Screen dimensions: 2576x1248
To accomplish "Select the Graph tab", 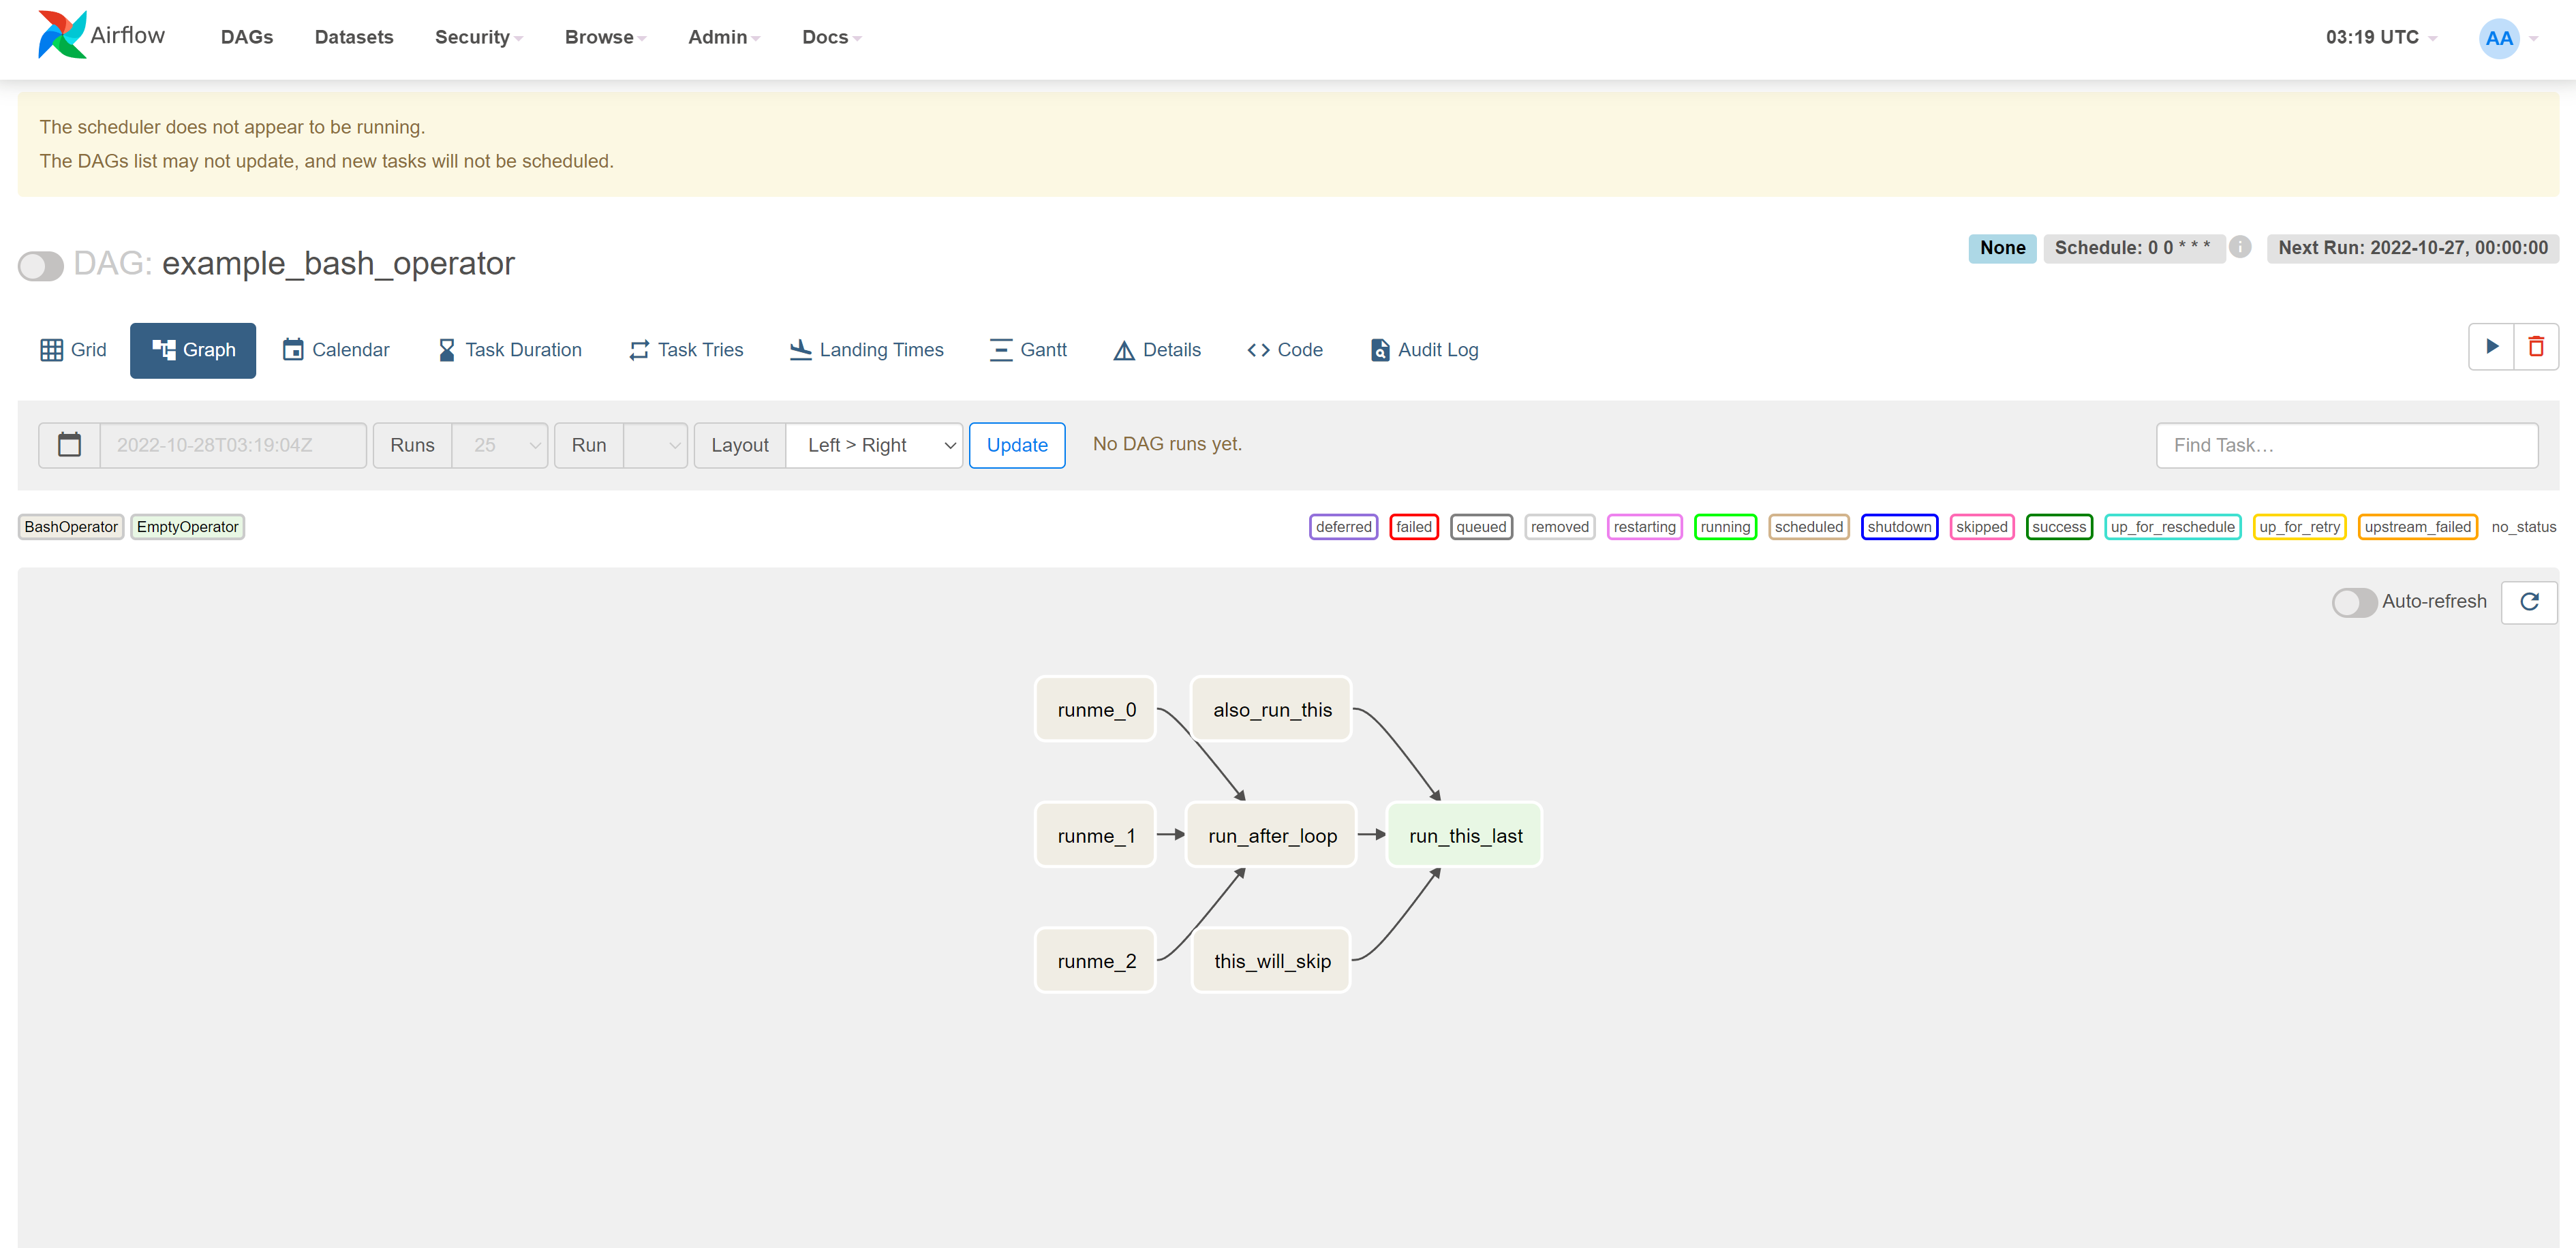I will pos(193,350).
